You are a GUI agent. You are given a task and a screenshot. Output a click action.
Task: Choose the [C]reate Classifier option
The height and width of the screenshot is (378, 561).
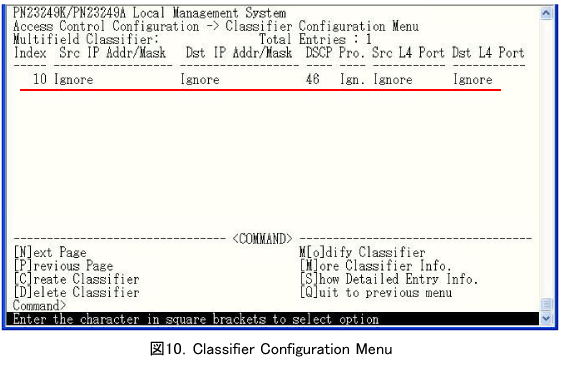click(x=76, y=279)
